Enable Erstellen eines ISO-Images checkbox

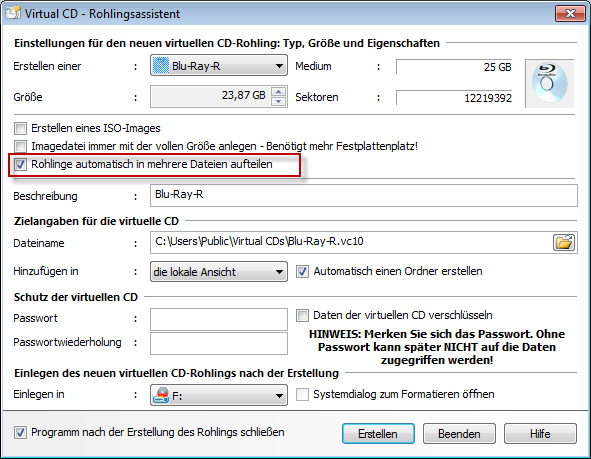20,128
